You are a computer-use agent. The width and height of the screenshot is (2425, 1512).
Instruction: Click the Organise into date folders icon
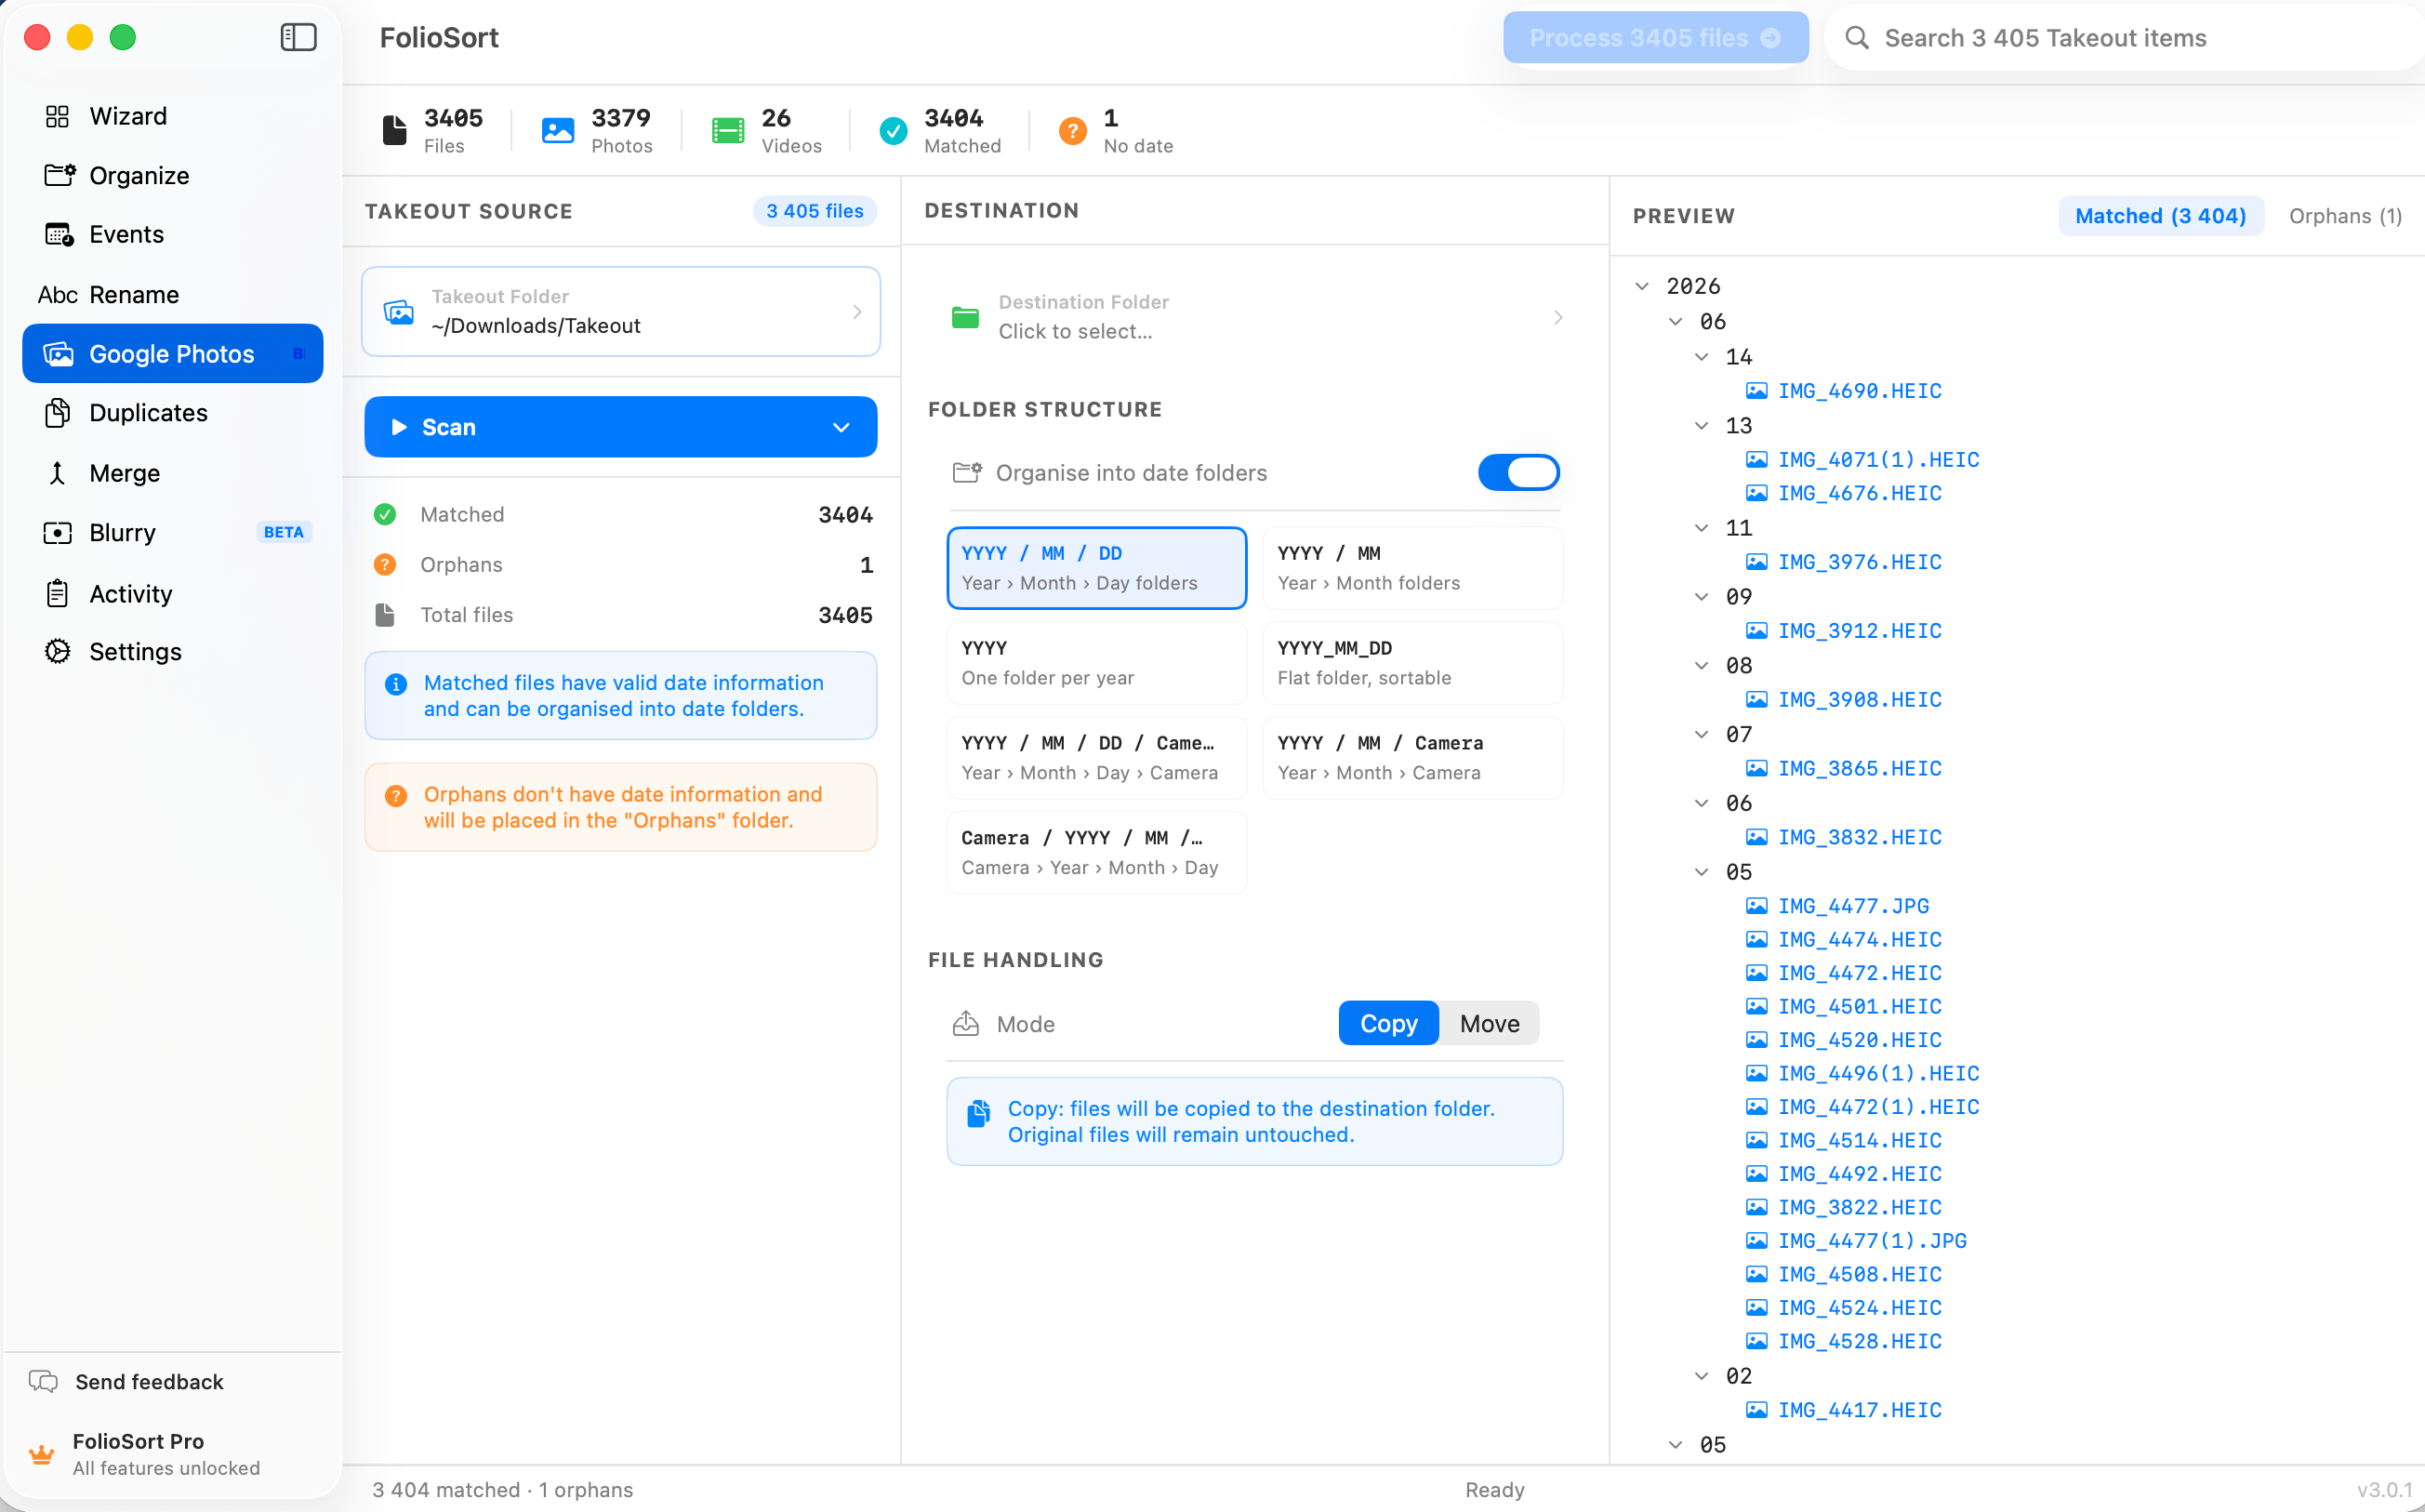pyautogui.click(x=967, y=472)
